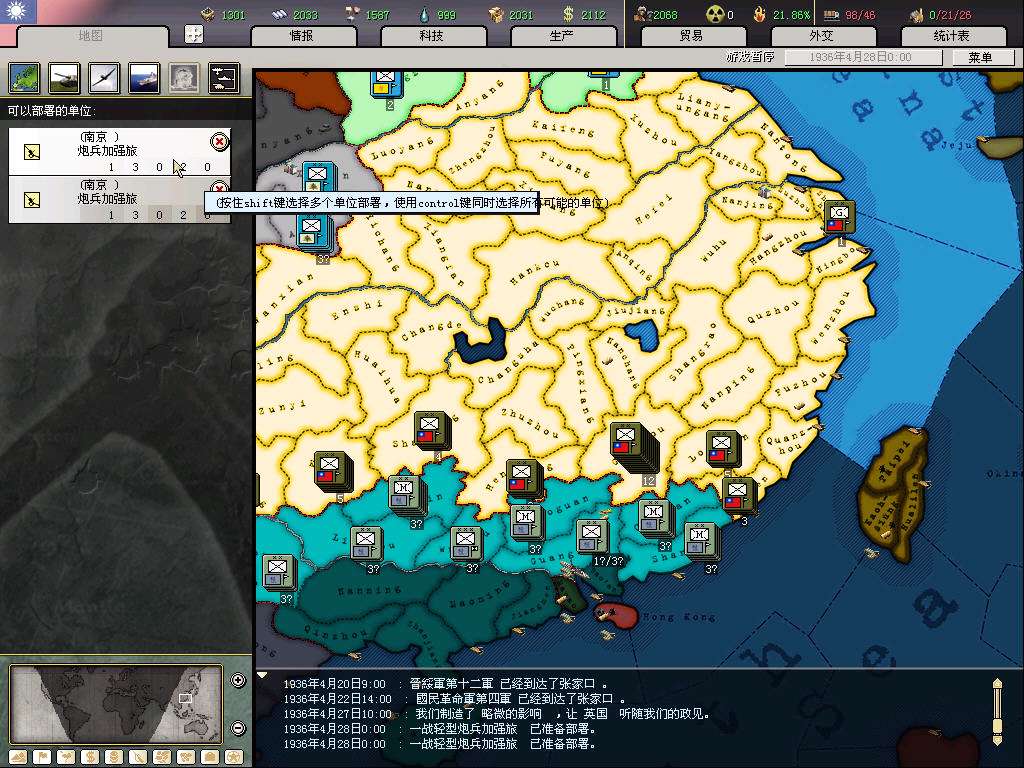
Task: Click the date field 1936年4月28日0:00
Action: tap(863, 57)
